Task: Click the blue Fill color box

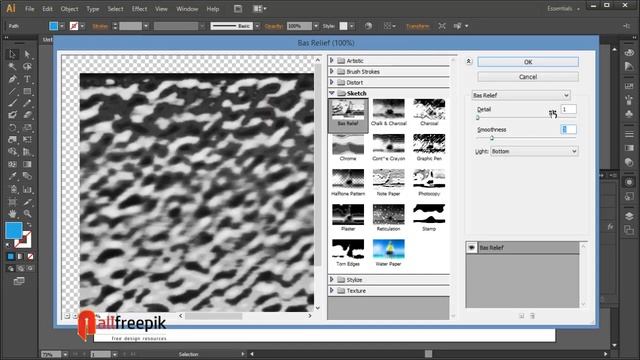Action: point(13,231)
